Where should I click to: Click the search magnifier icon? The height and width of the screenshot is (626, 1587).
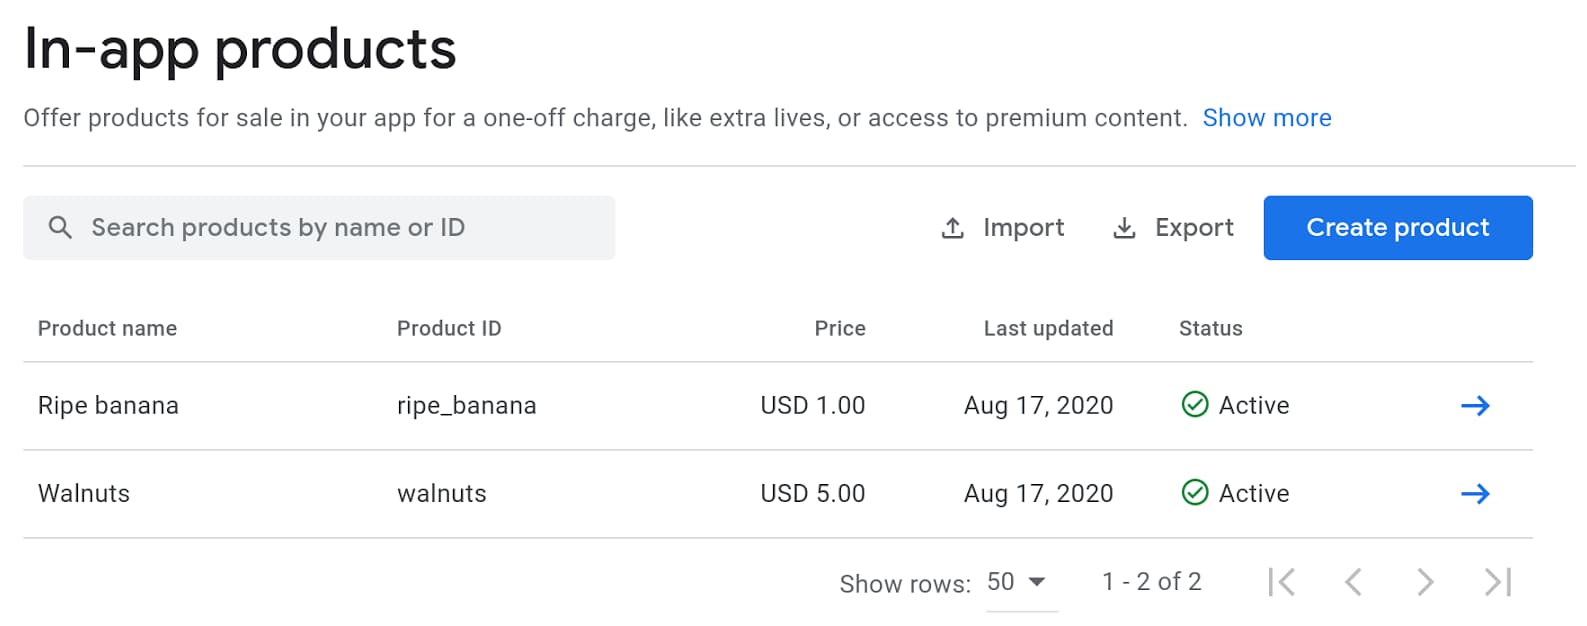(x=60, y=227)
